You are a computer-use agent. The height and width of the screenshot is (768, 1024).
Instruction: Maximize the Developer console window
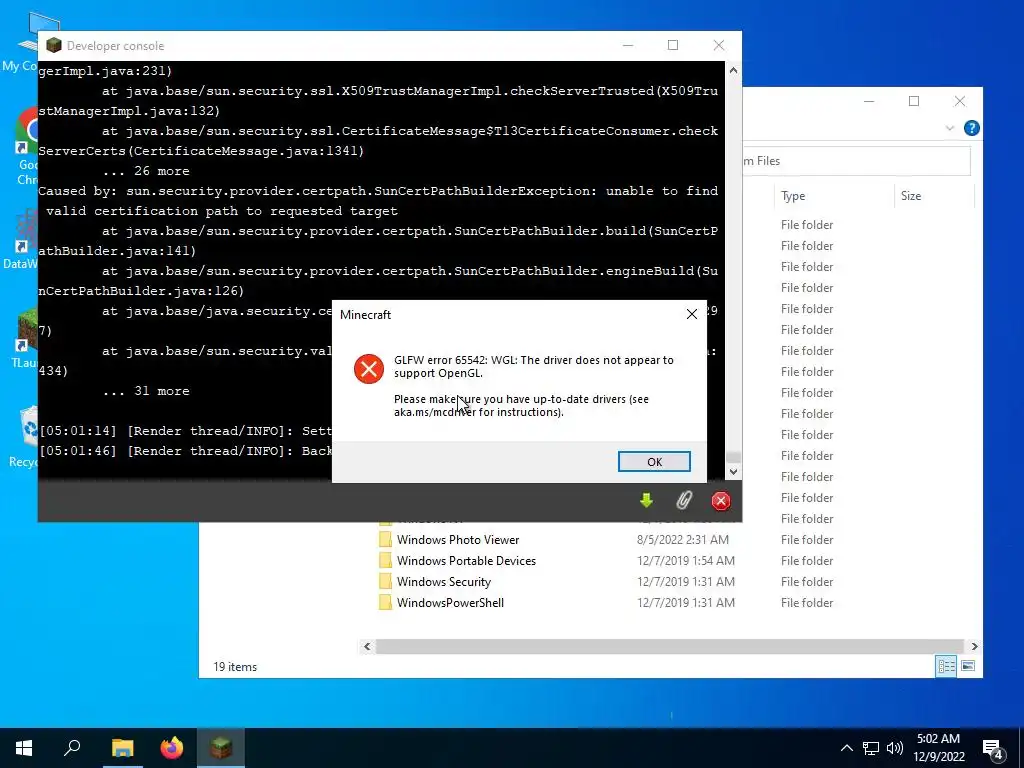tap(673, 45)
